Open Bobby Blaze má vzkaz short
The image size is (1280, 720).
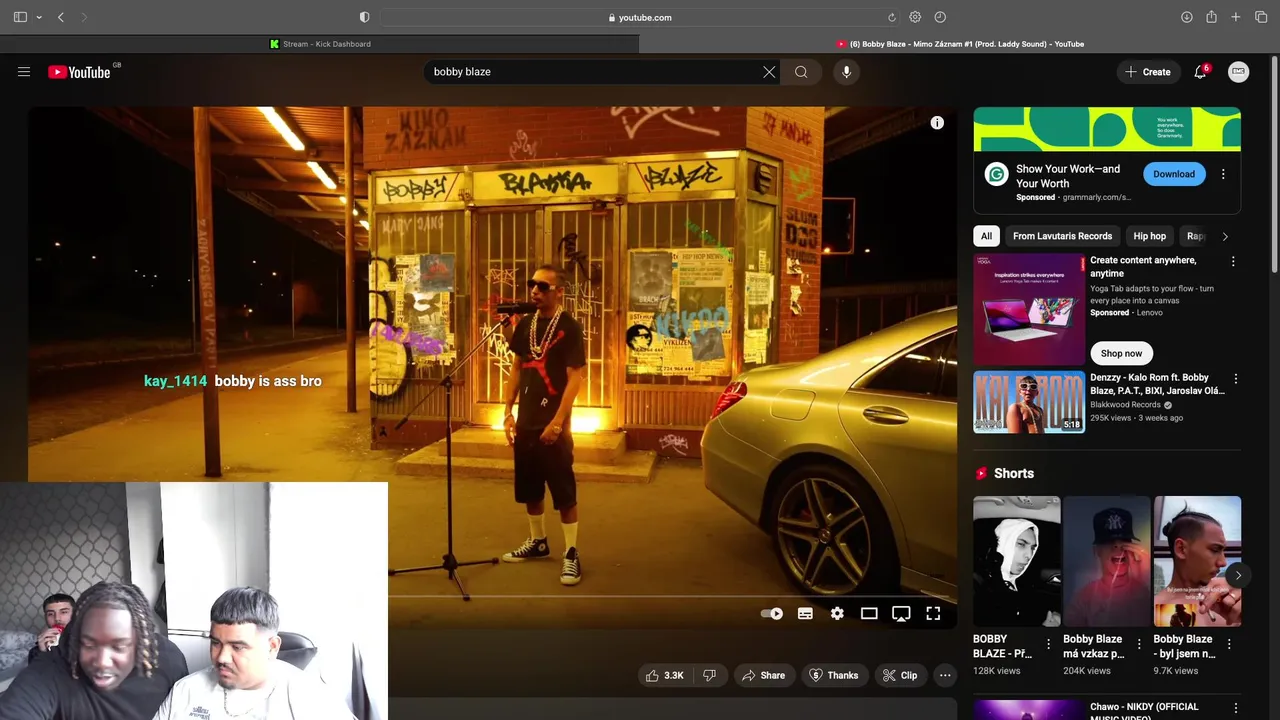1107,562
